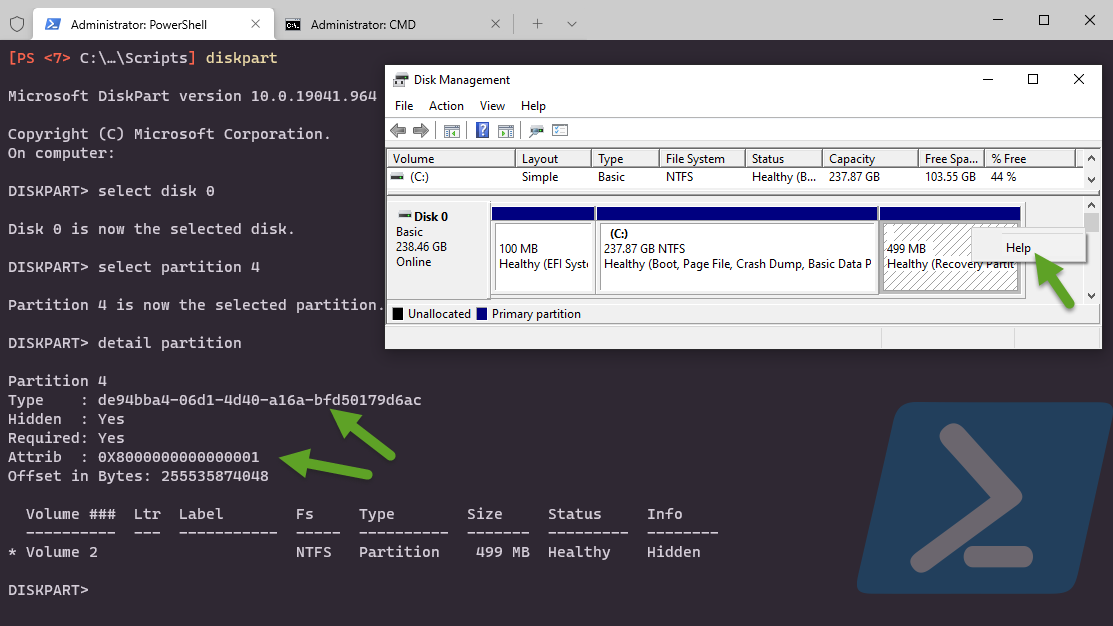Click disk graphical pane scrollbar down arrow

(x=1092, y=295)
